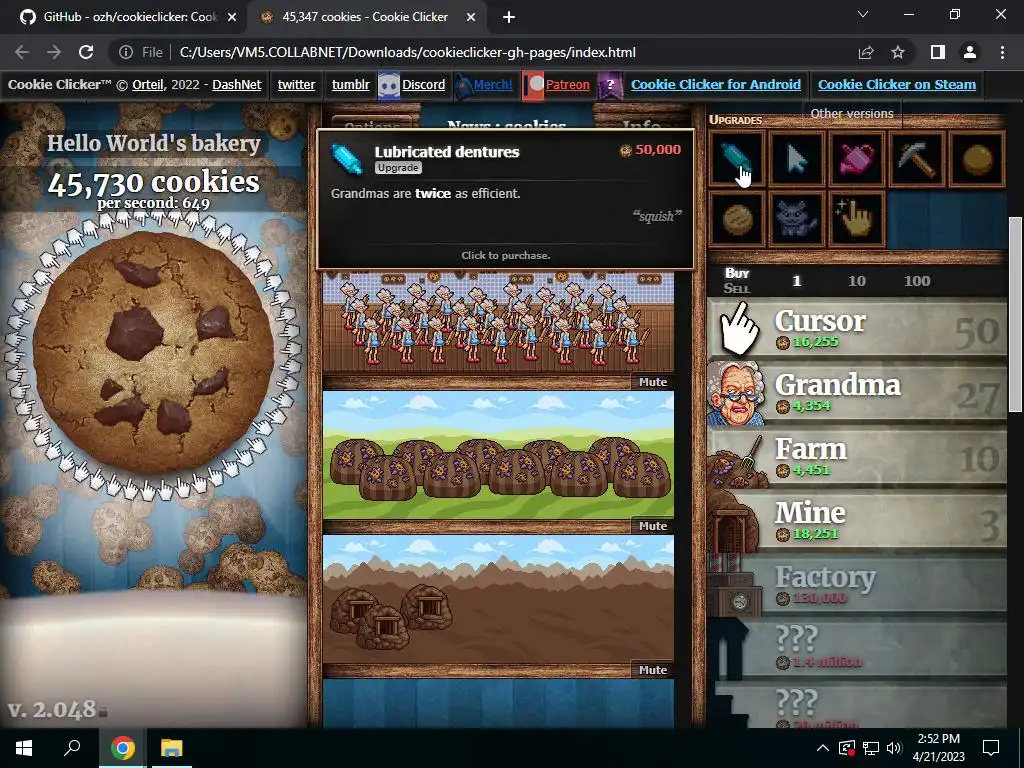
Task: Buy the pink watering can upgrade
Action: click(x=856, y=158)
